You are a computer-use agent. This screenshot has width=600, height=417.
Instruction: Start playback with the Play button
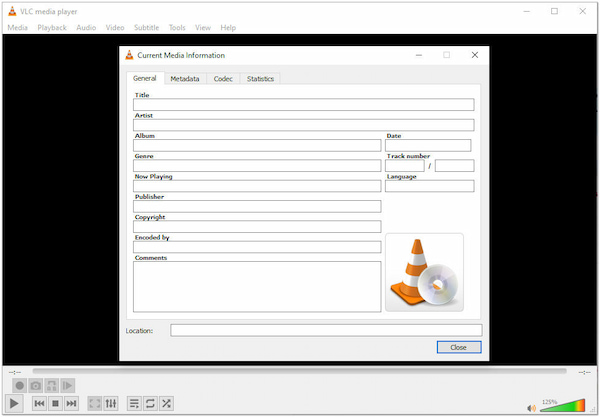point(14,403)
